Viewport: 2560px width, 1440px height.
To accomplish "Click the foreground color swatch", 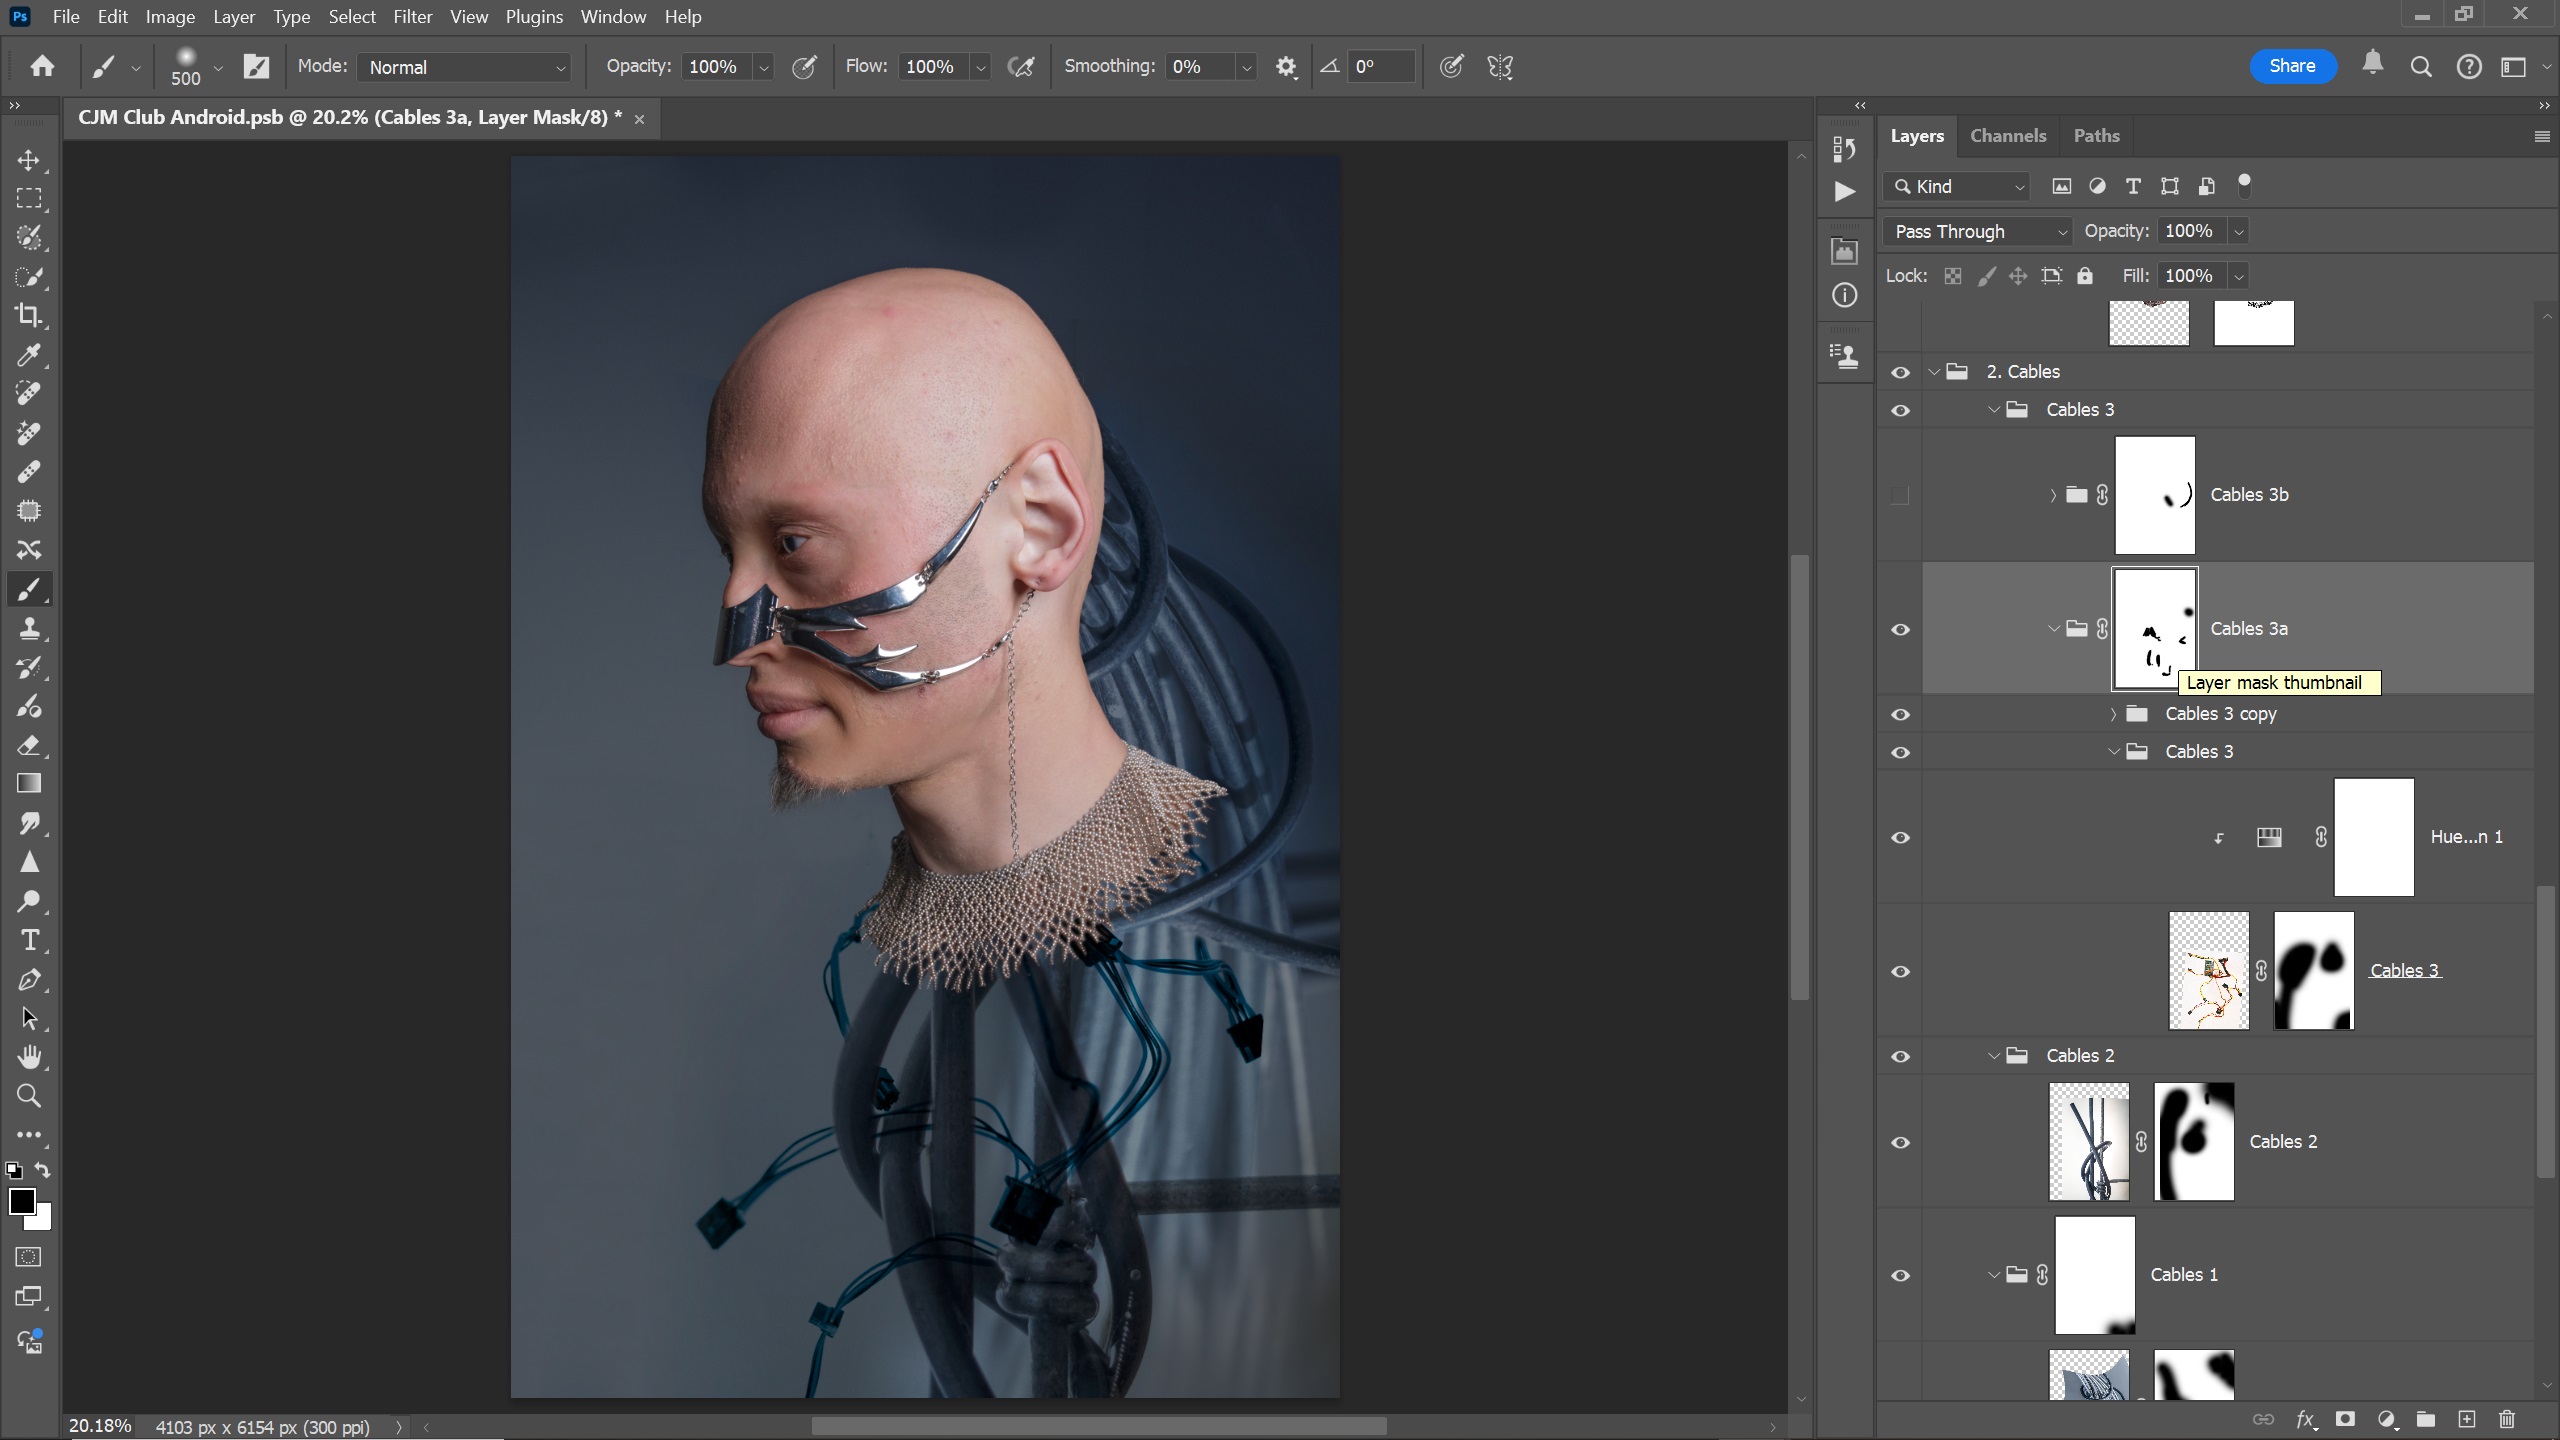I will tap(22, 1201).
